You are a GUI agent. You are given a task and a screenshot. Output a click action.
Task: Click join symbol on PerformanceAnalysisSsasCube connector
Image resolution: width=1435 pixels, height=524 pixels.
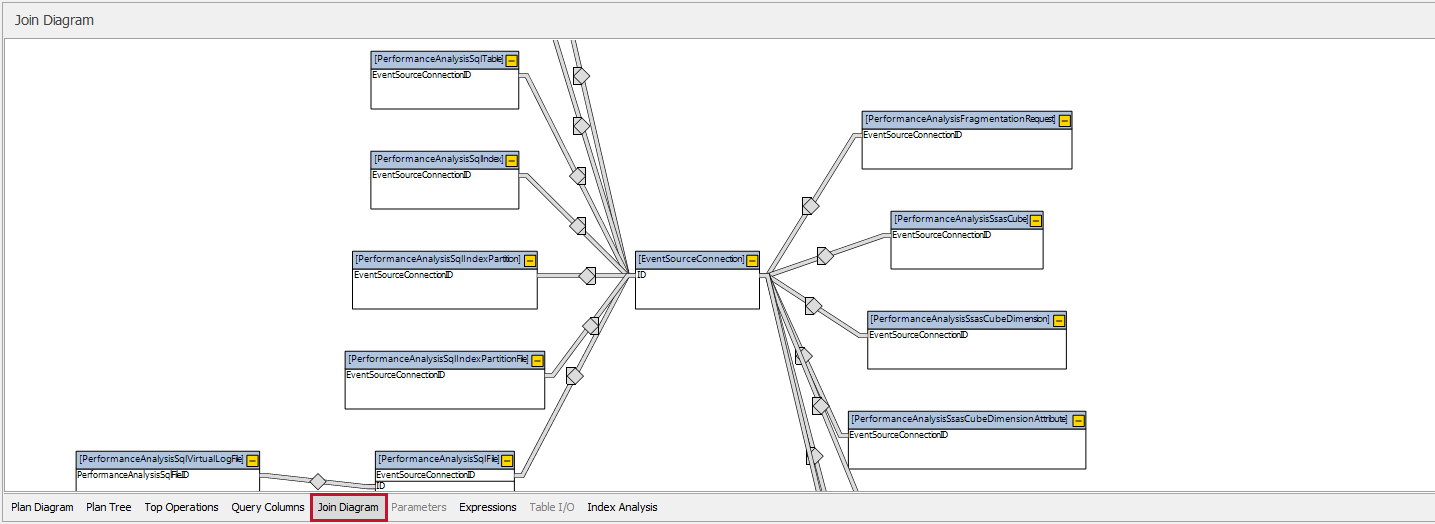tap(824, 256)
